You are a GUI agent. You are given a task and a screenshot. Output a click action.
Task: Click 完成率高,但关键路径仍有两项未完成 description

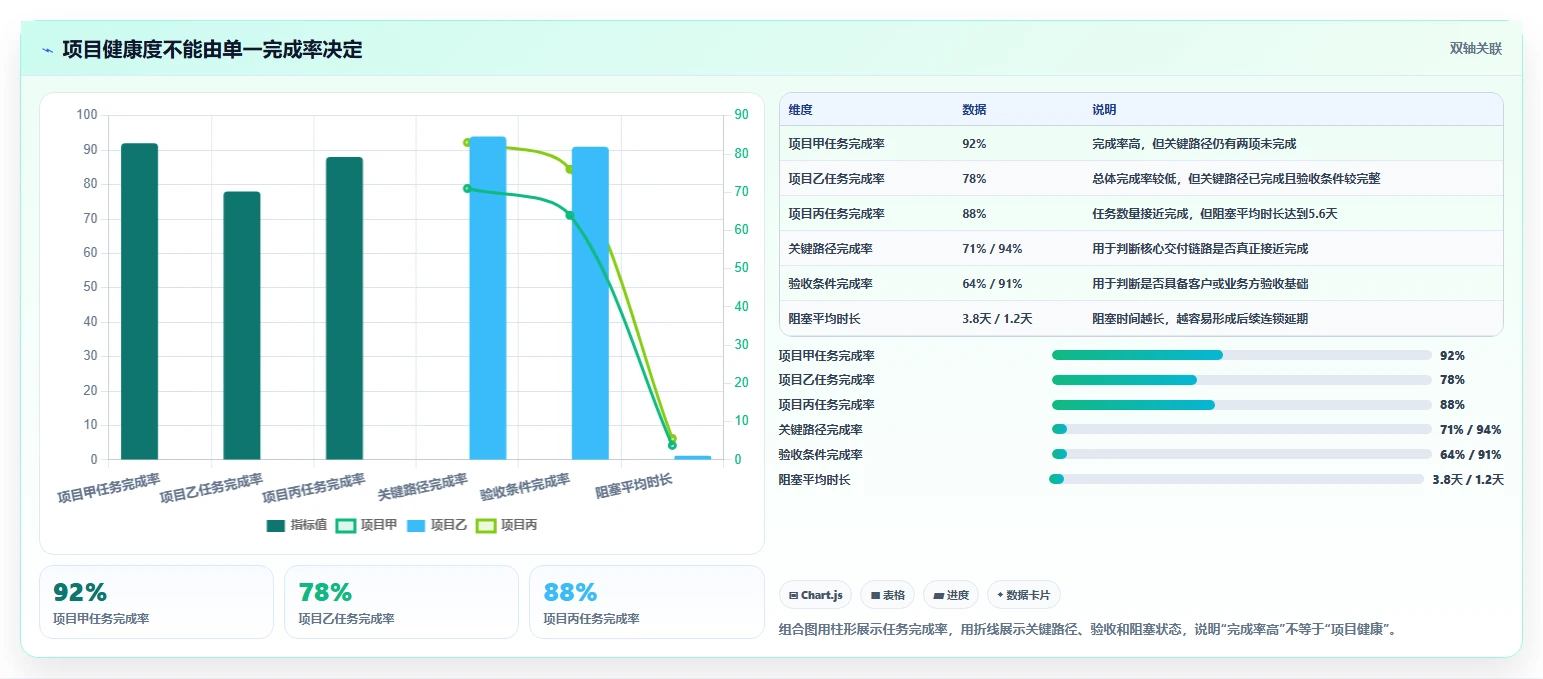click(1194, 144)
